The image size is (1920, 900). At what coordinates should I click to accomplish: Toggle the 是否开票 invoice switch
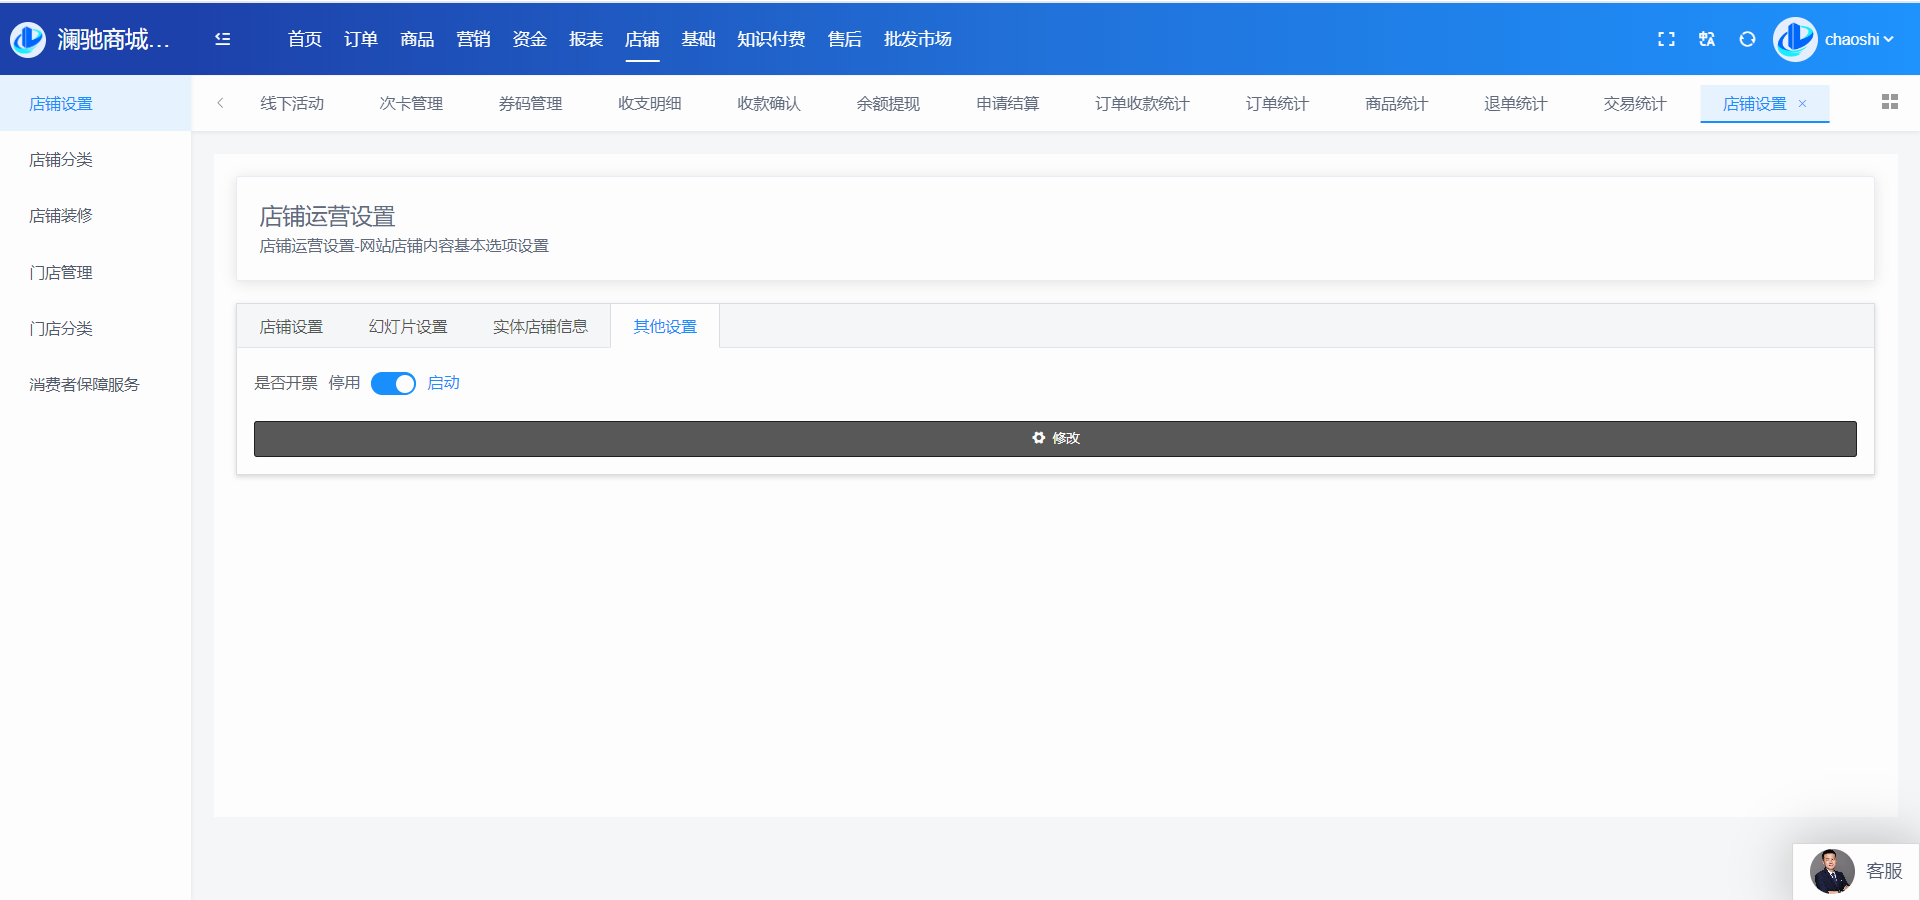click(x=393, y=384)
